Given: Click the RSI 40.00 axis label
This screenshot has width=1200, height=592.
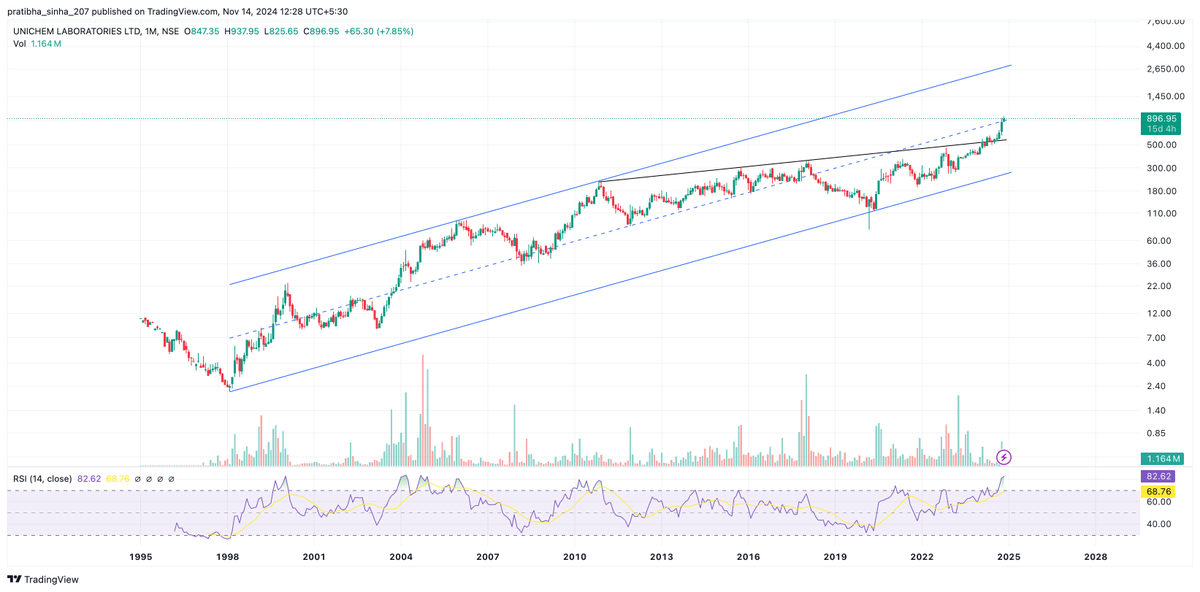Looking at the screenshot, I should click(x=1159, y=523).
